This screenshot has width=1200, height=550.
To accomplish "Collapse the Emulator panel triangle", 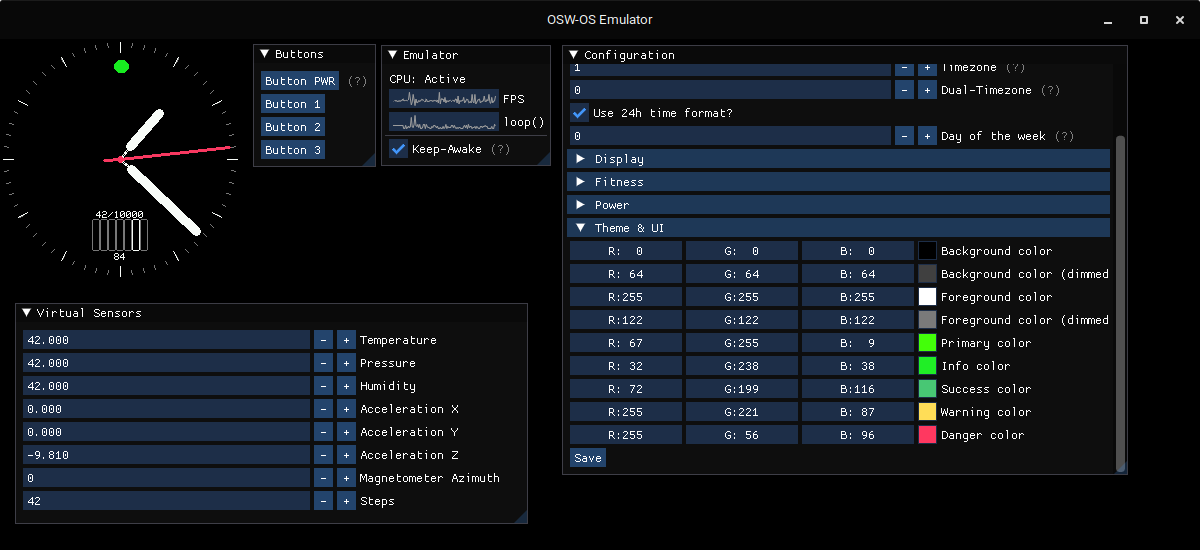I will (393, 55).
